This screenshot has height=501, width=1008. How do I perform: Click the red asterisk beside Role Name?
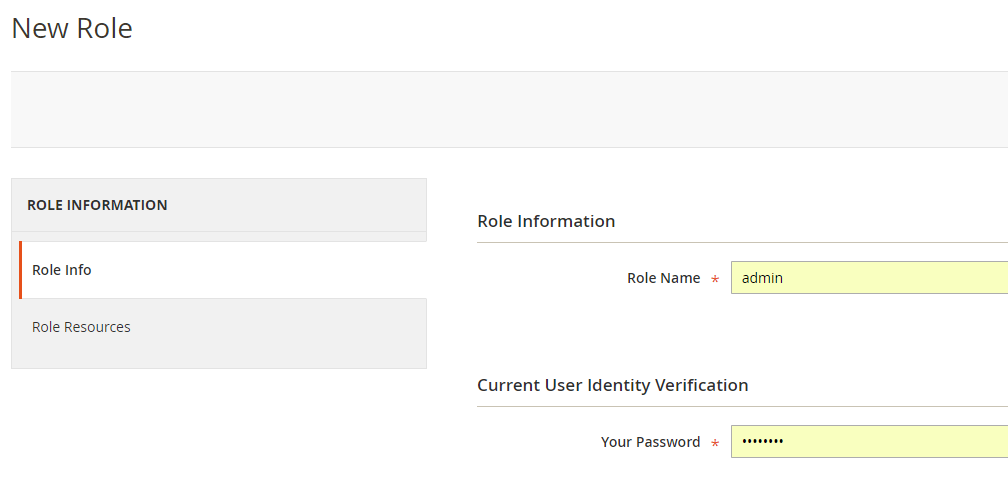(715, 280)
